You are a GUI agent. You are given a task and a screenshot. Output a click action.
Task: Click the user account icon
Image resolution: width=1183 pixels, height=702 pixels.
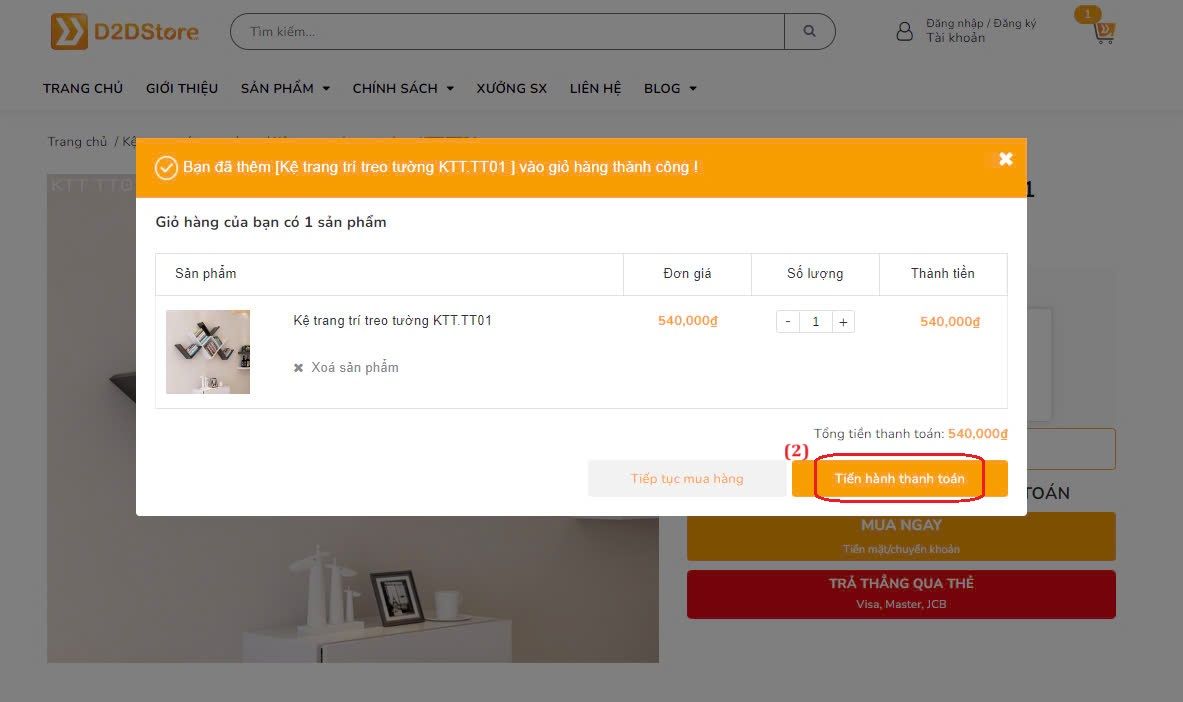[x=904, y=31]
